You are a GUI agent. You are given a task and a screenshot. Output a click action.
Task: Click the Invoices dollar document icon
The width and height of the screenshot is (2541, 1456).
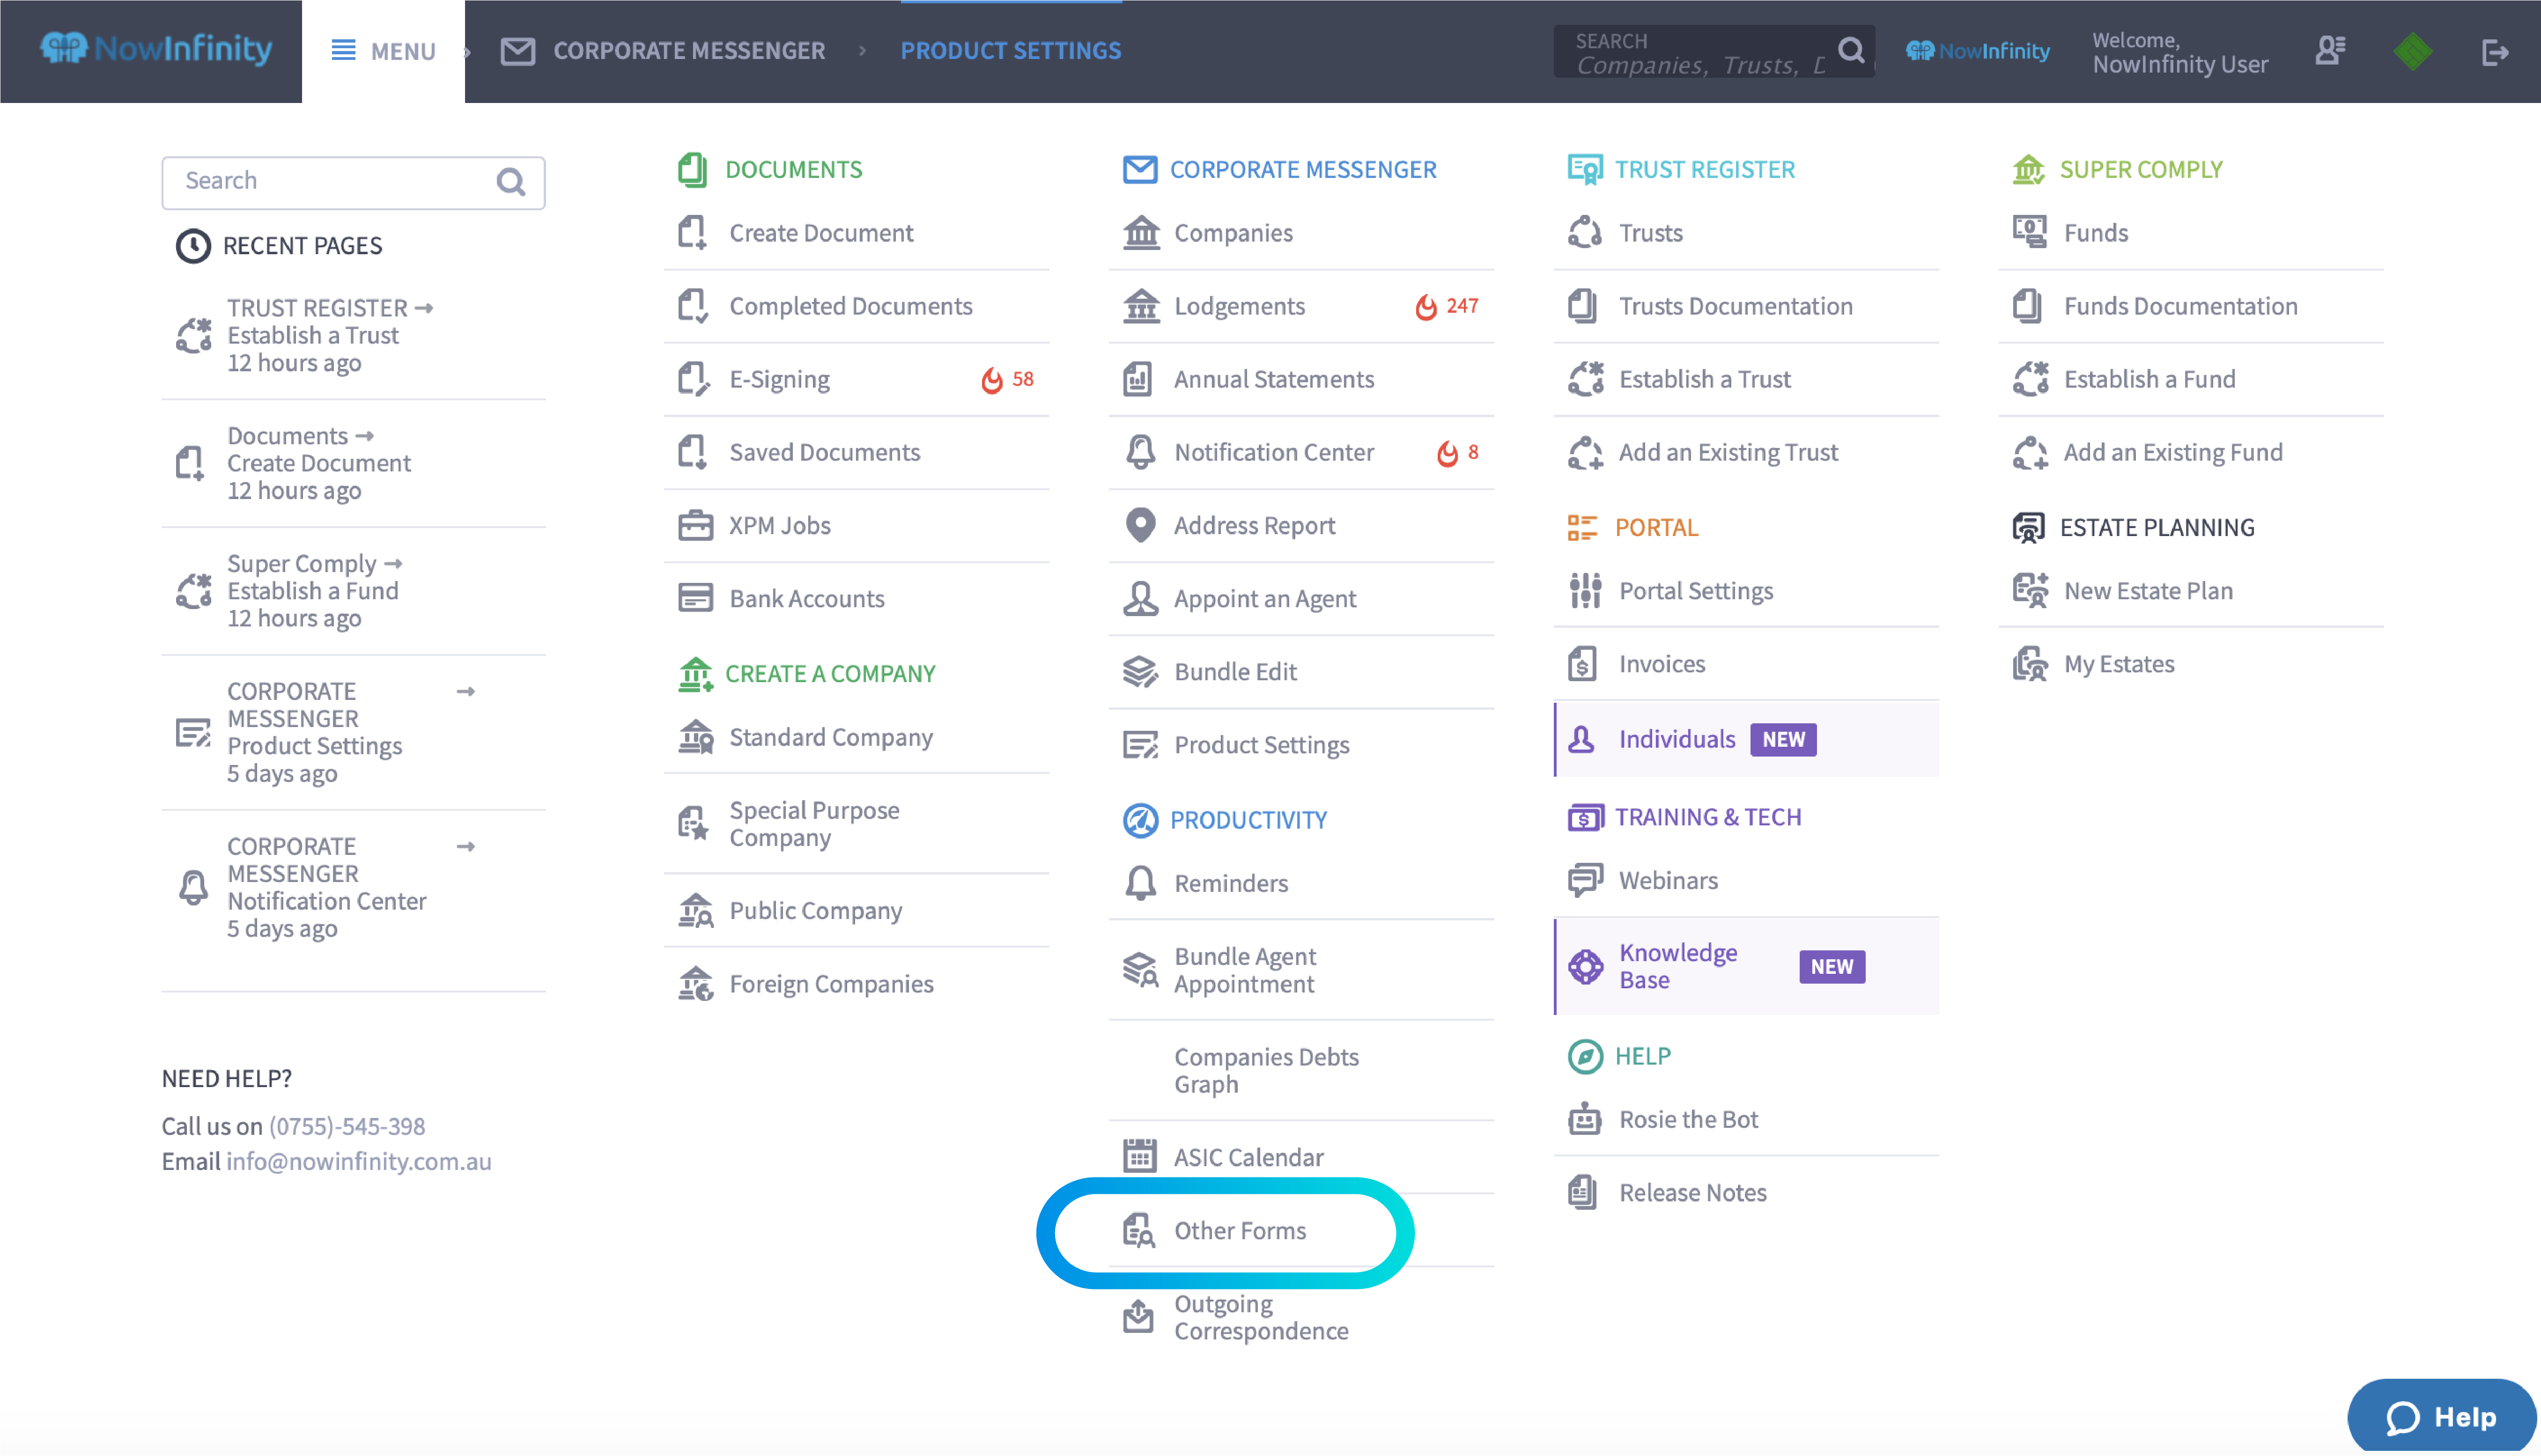1582,663
